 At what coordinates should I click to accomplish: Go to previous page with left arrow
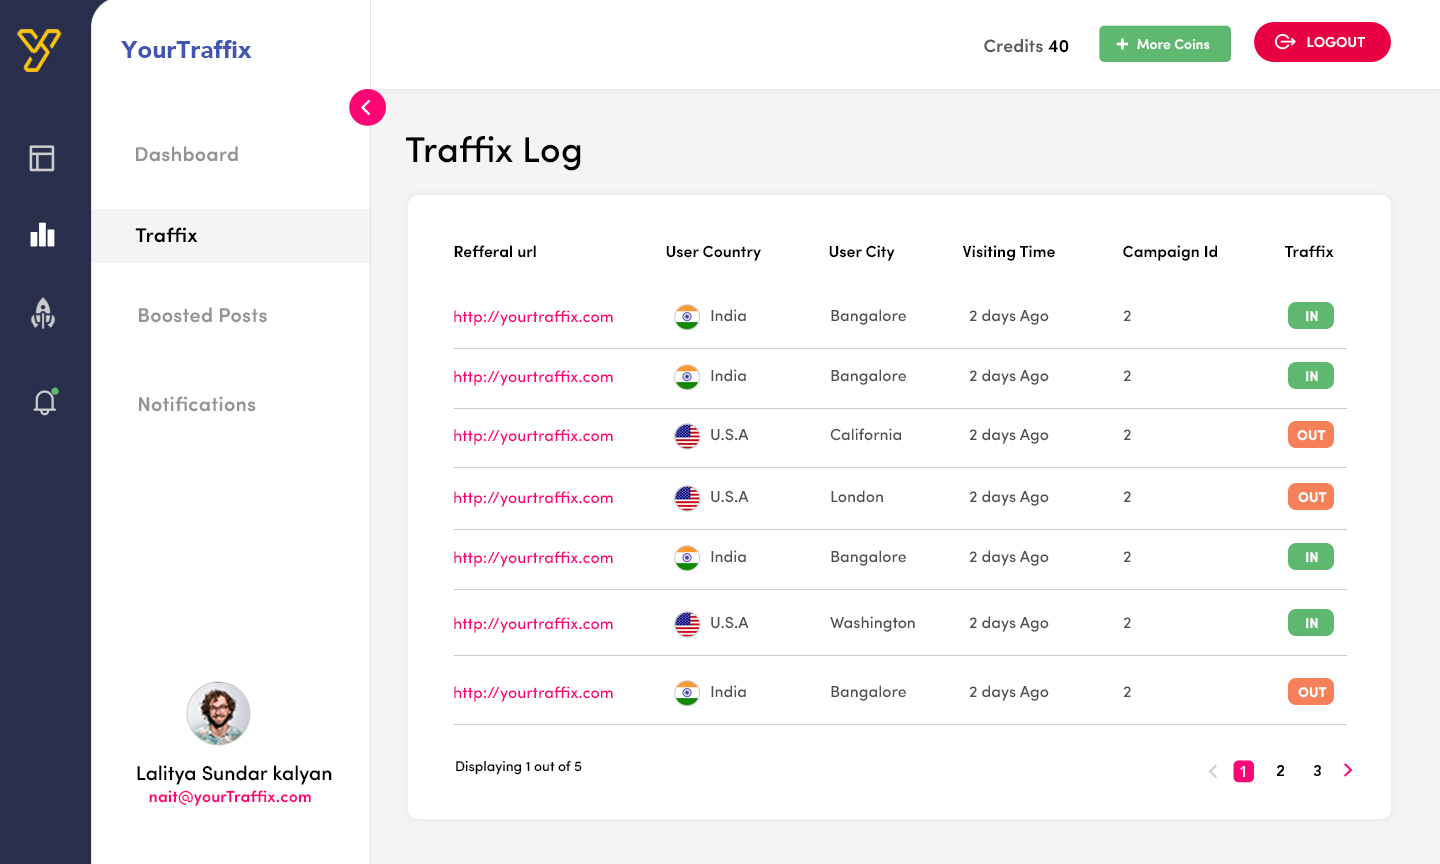[x=1213, y=771]
